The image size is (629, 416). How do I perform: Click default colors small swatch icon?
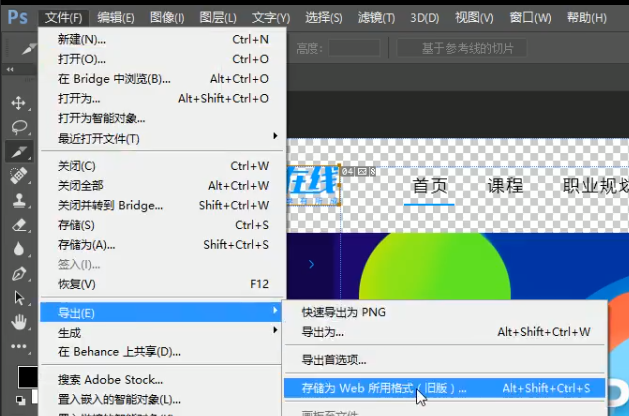(x=20, y=400)
